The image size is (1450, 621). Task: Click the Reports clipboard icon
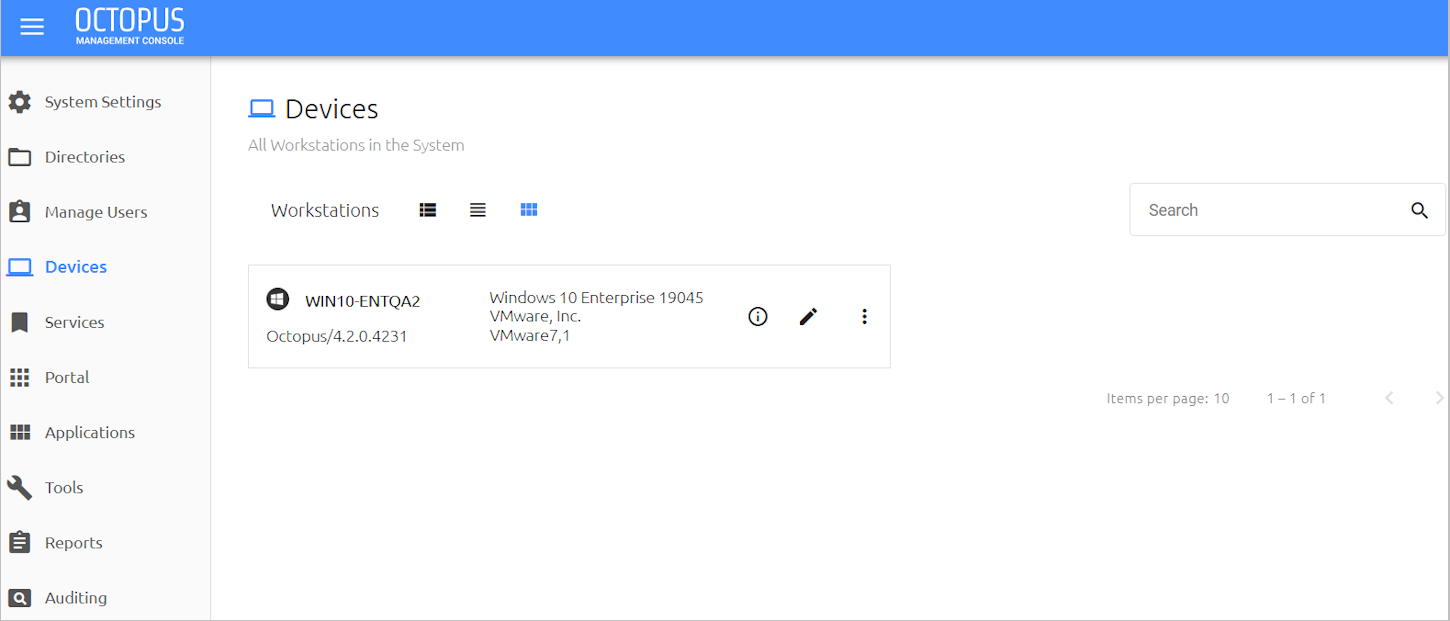click(19, 542)
